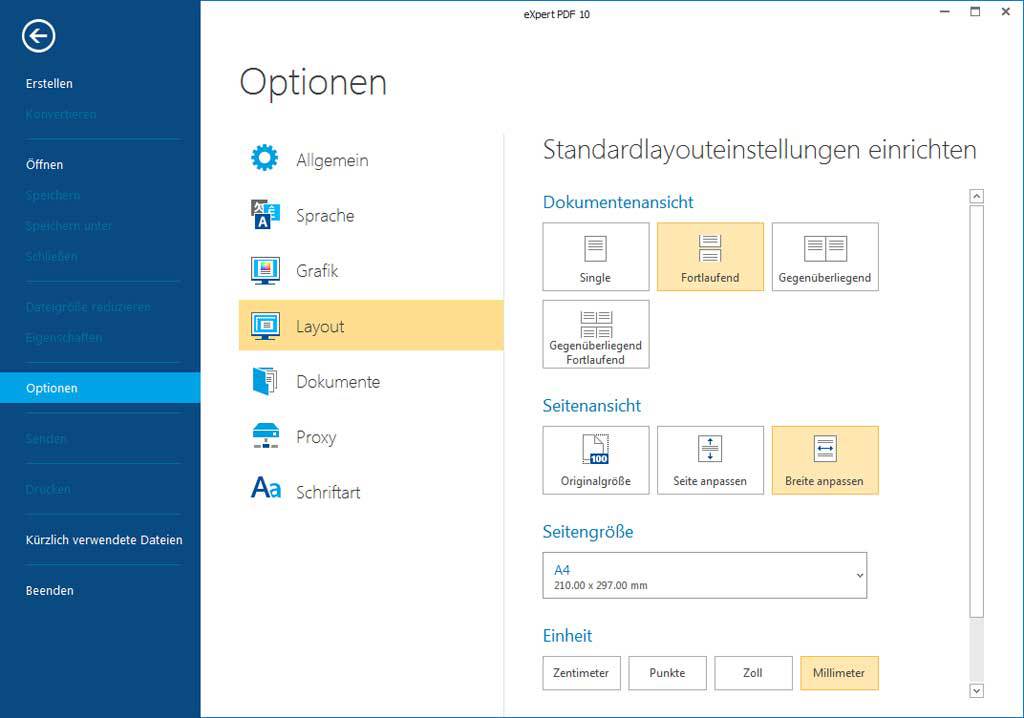The width and height of the screenshot is (1024, 718).
Task: Set page view to Originalgröße
Action: (595, 461)
